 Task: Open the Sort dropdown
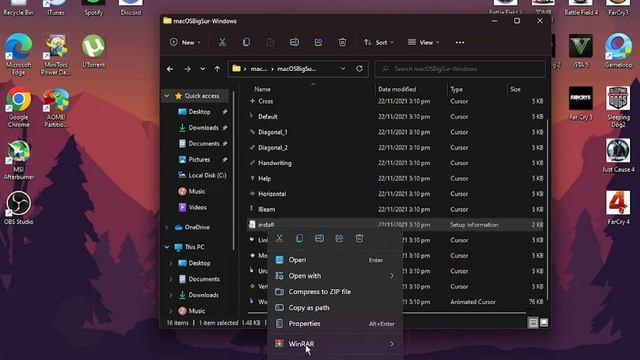pyautogui.click(x=379, y=42)
